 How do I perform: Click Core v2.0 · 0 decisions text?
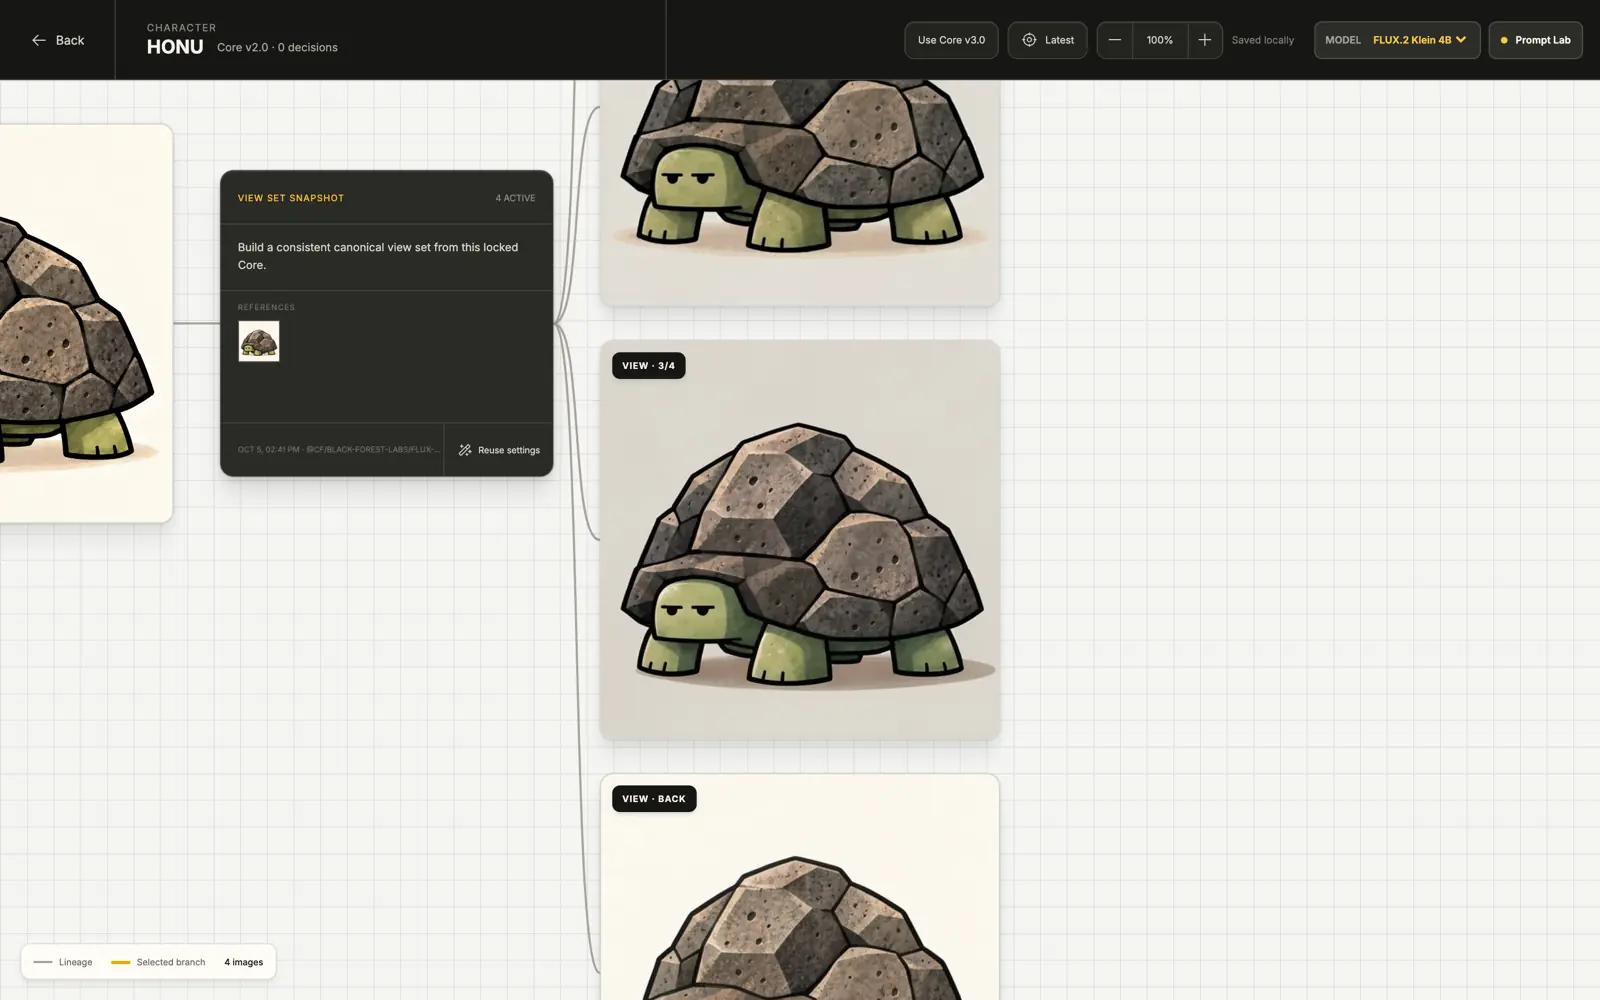point(277,47)
